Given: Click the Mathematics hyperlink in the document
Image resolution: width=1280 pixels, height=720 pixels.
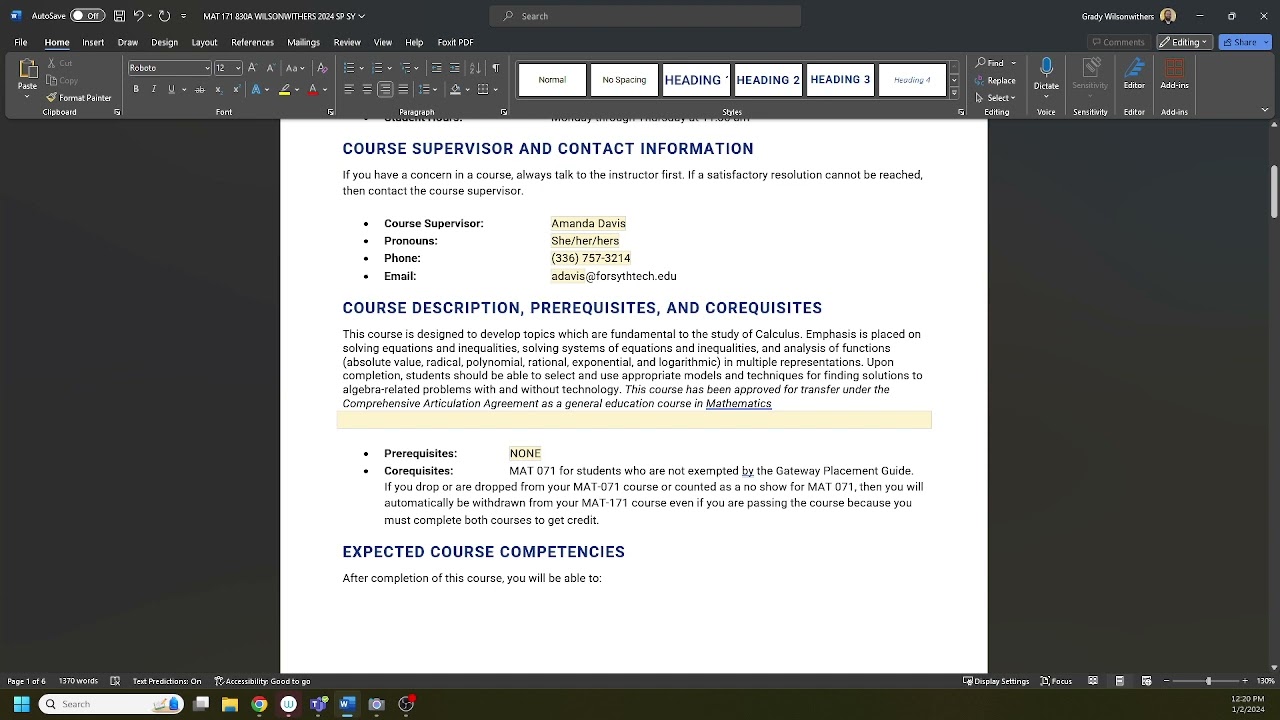Looking at the screenshot, I should point(738,403).
